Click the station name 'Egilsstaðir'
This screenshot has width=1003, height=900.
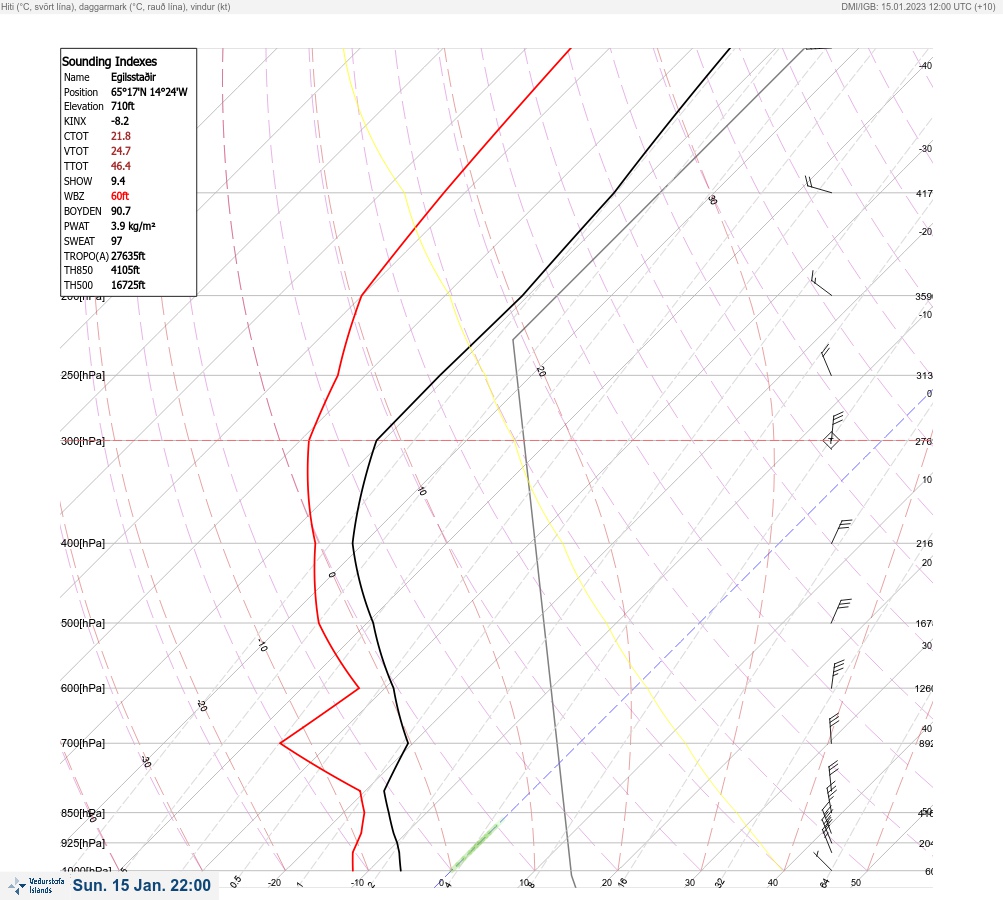pos(133,77)
